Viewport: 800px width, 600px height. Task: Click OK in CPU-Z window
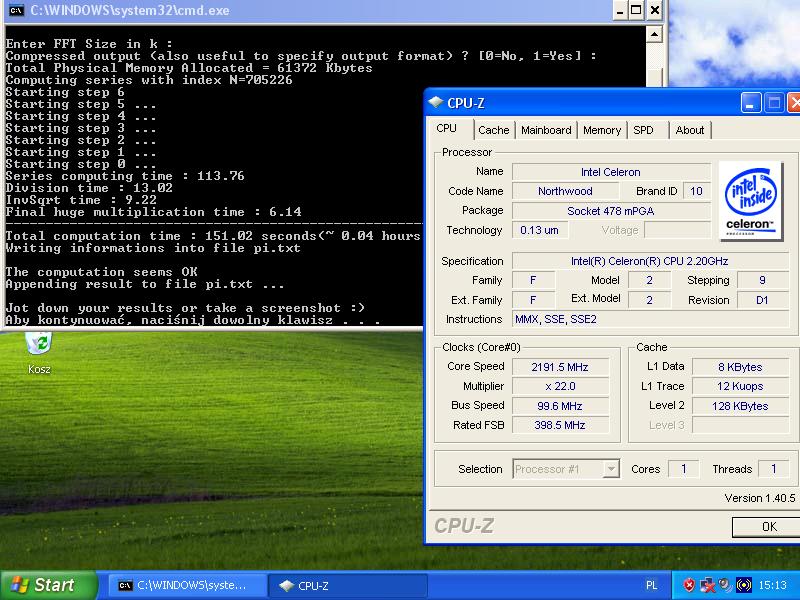click(766, 527)
